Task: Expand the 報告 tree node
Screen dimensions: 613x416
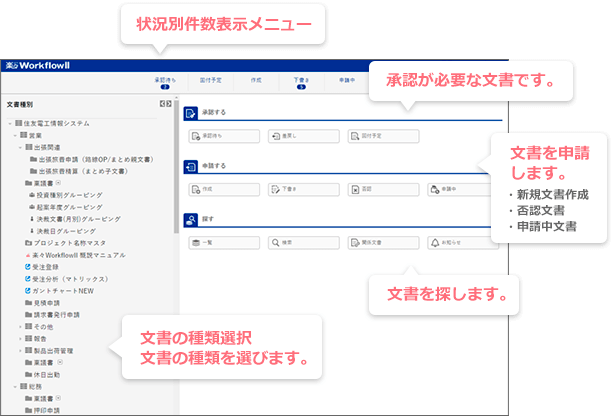Action: [x=20, y=339]
